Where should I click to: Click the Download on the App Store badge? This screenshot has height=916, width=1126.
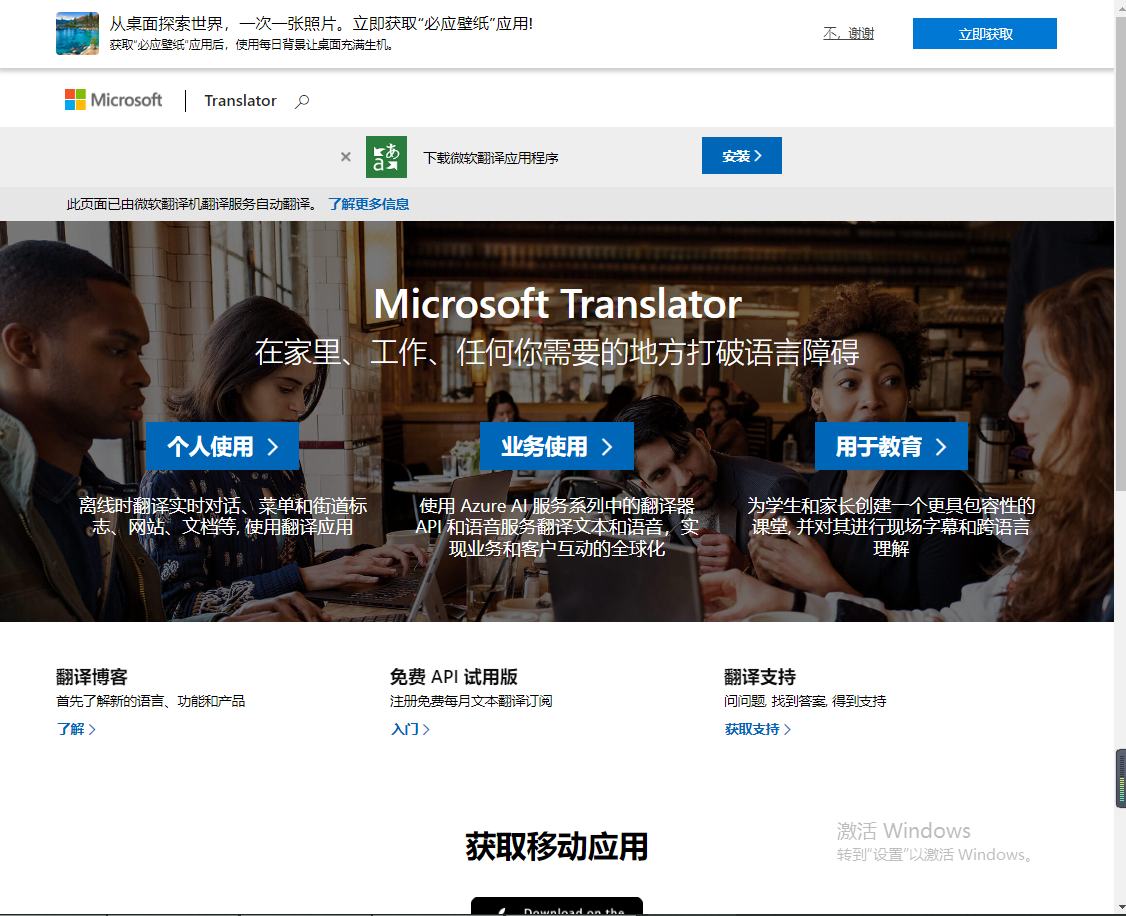coord(557,906)
